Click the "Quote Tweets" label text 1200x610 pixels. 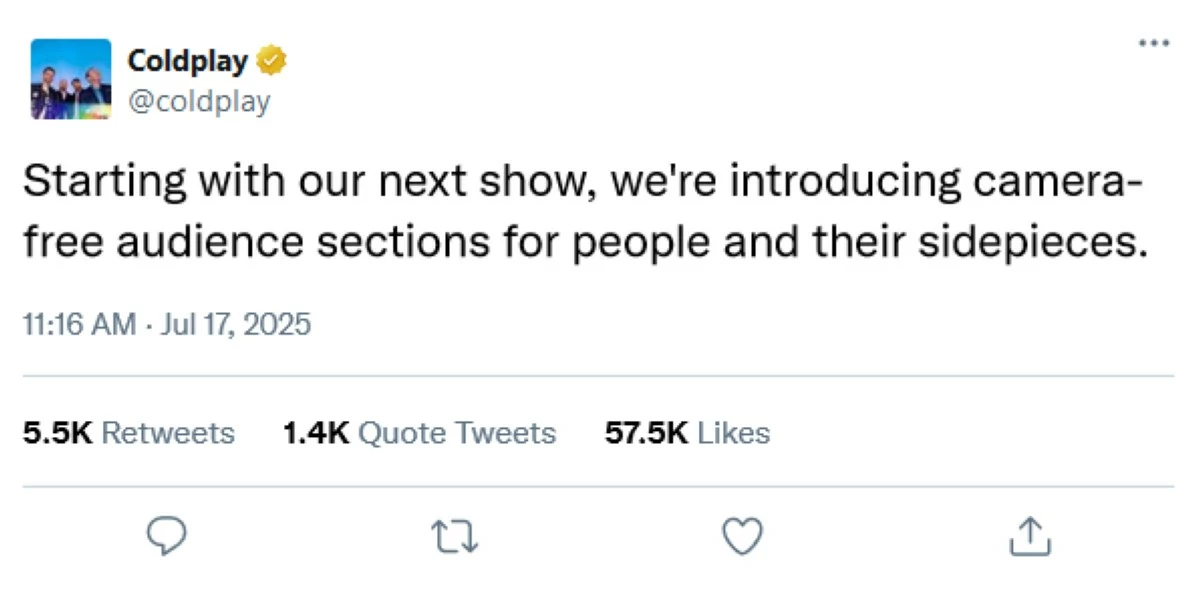pyautogui.click(x=456, y=433)
